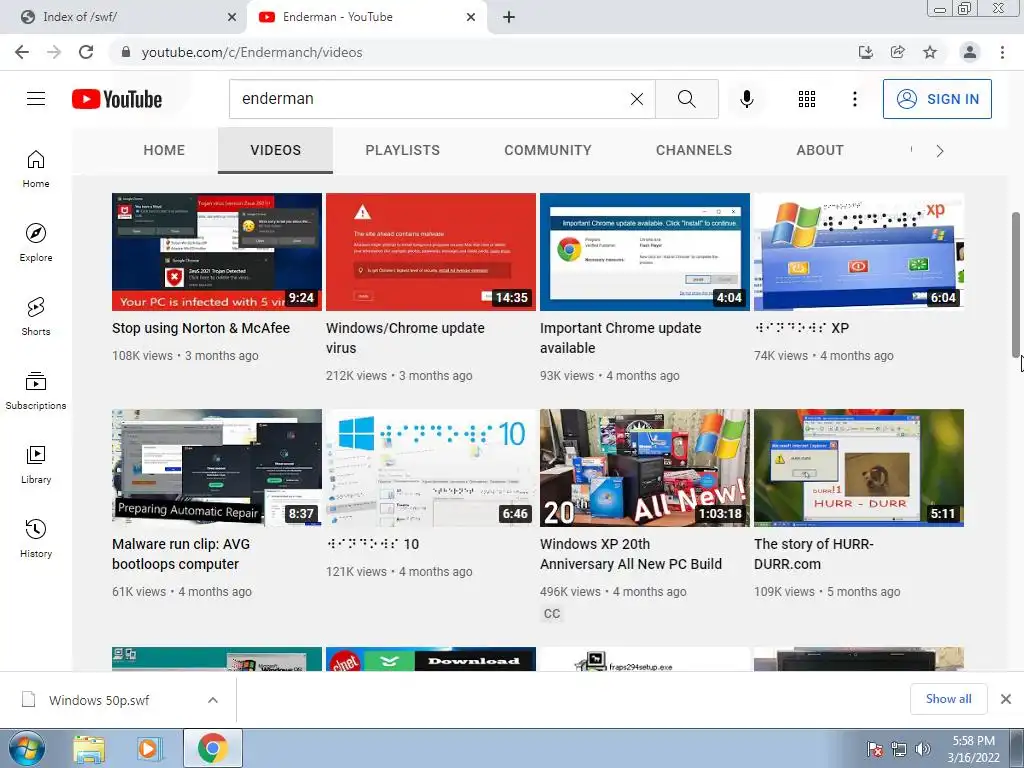Open the braille XP video thumbnail
1024x768 pixels.
pyautogui.click(x=859, y=252)
